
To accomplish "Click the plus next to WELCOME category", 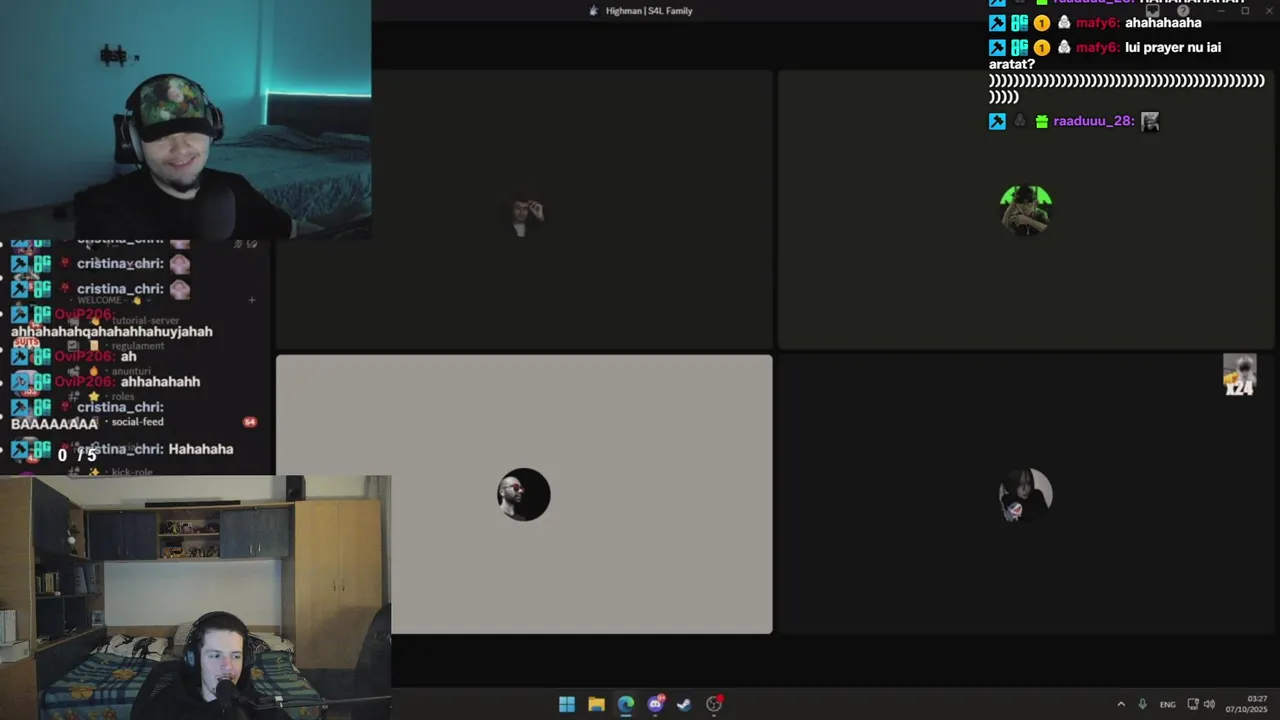I will click(251, 300).
